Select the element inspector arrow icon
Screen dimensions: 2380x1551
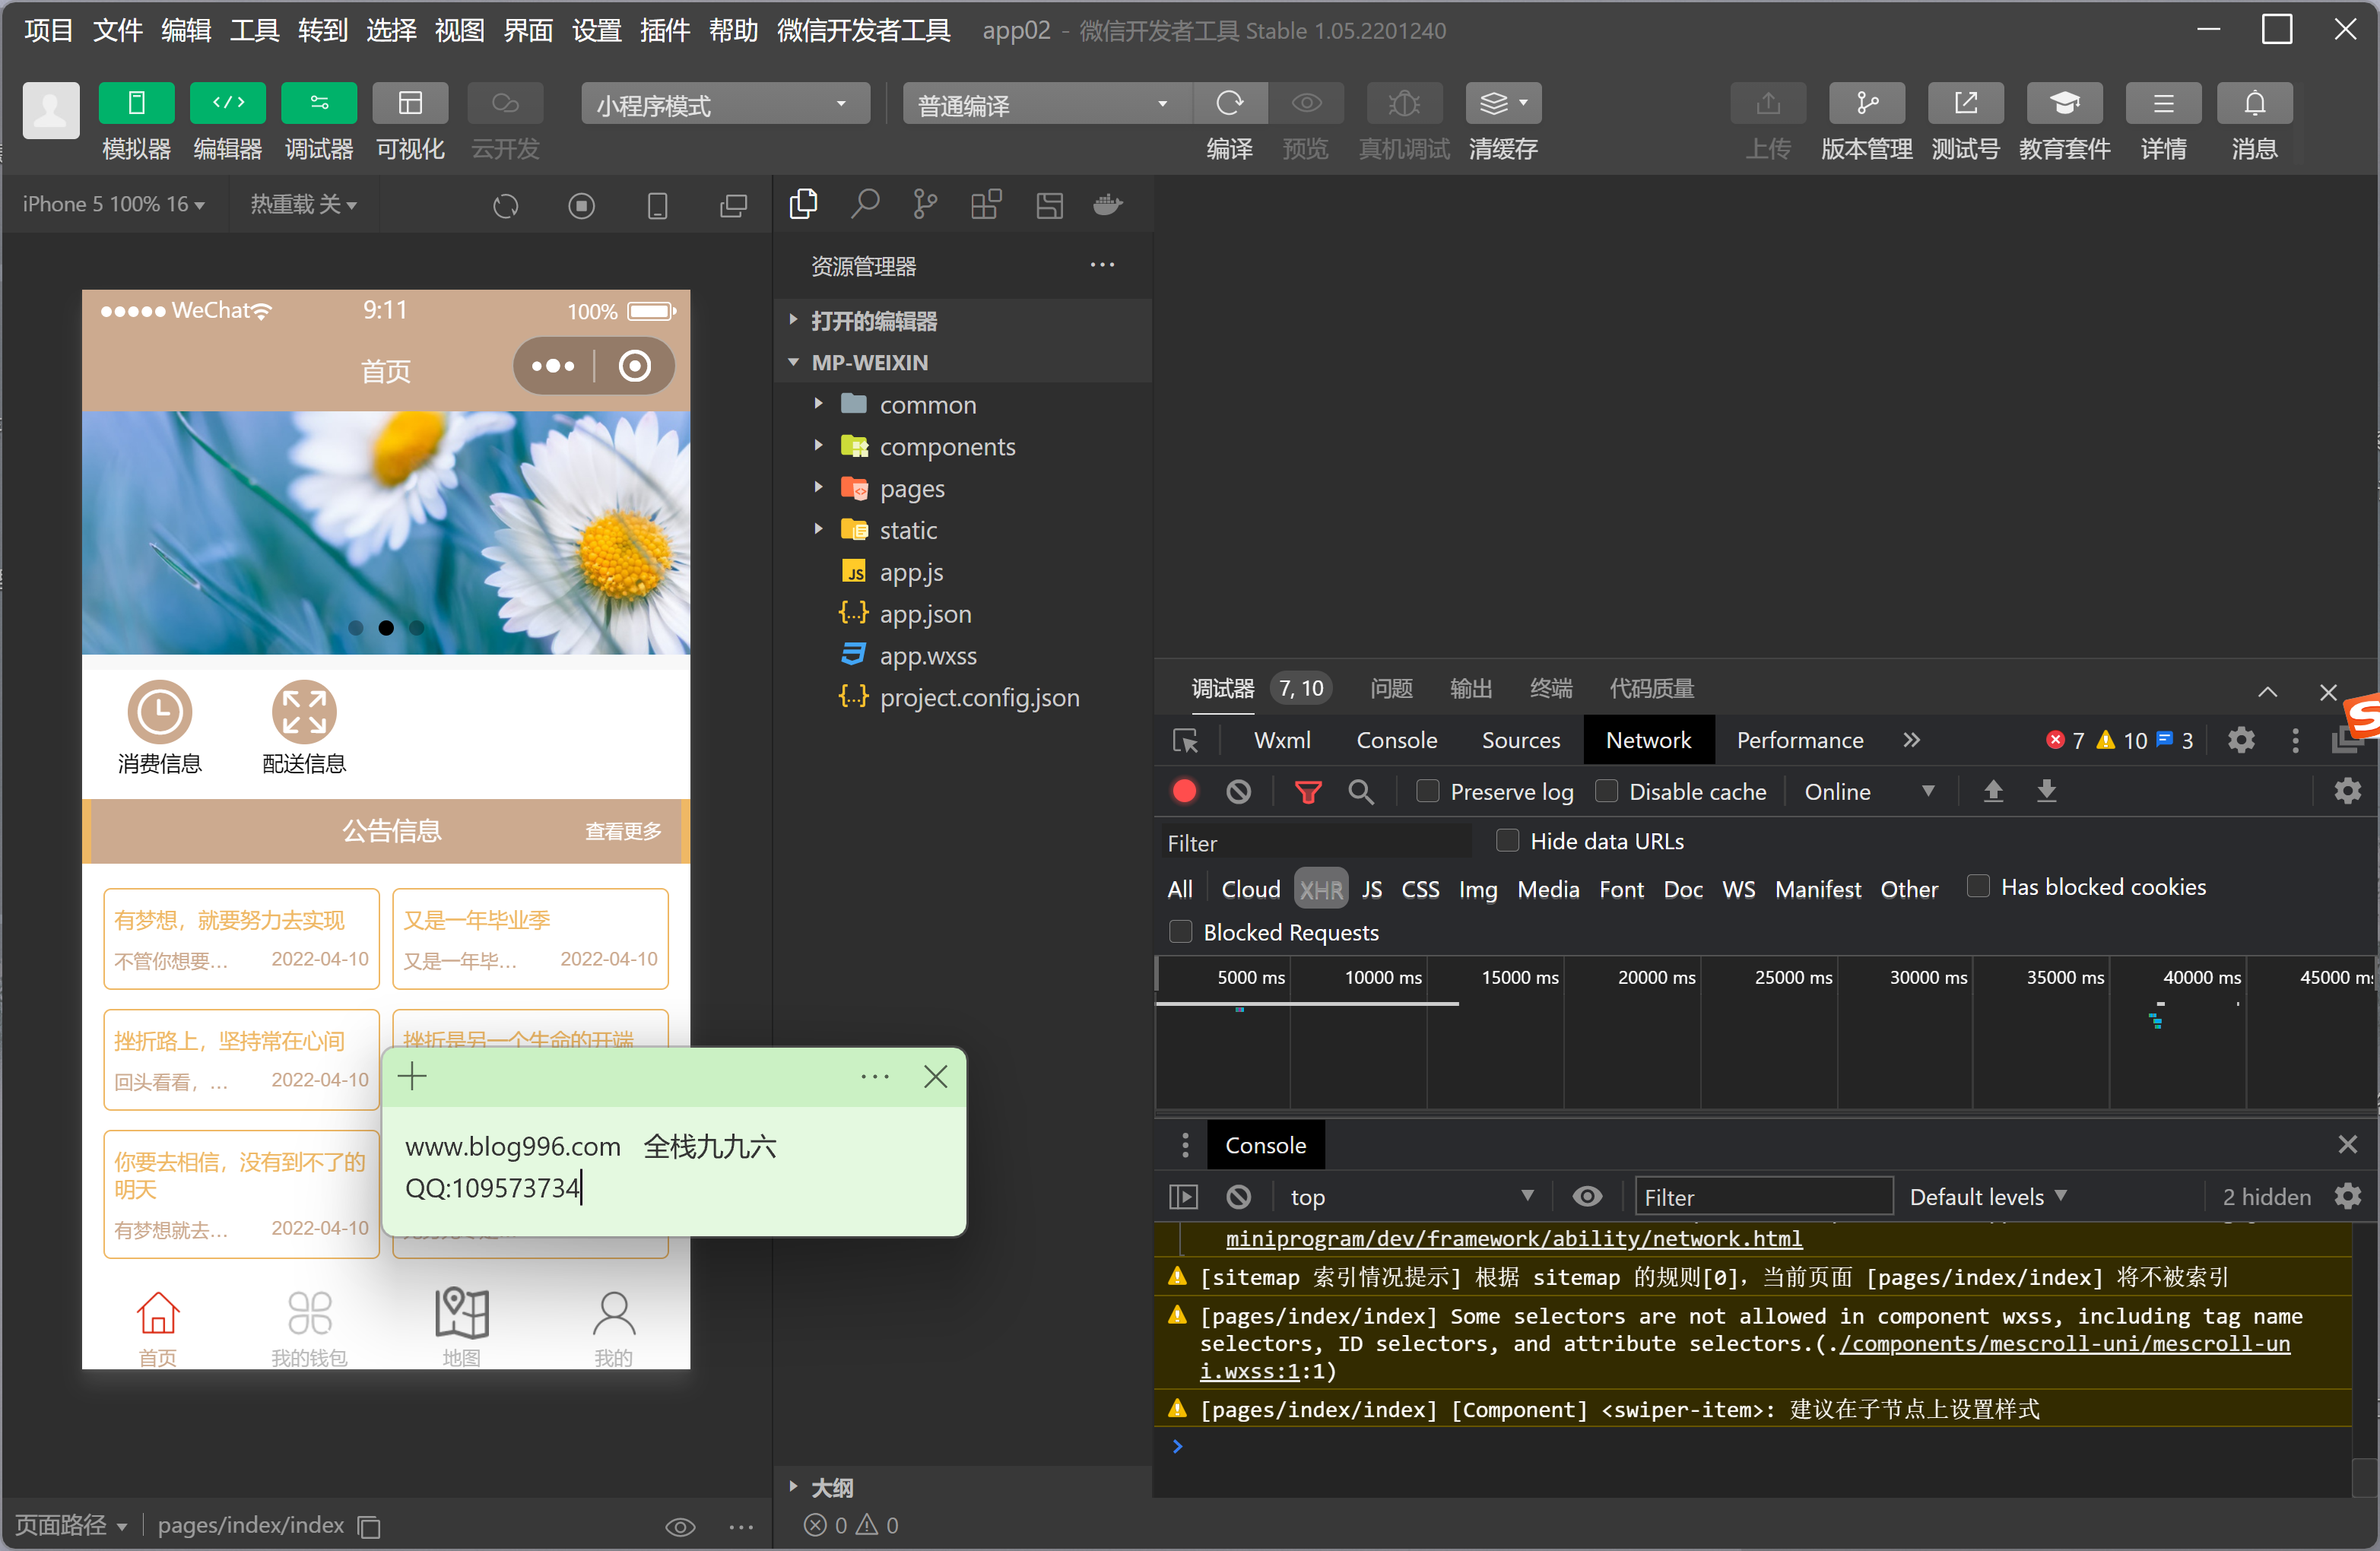click(1185, 741)
